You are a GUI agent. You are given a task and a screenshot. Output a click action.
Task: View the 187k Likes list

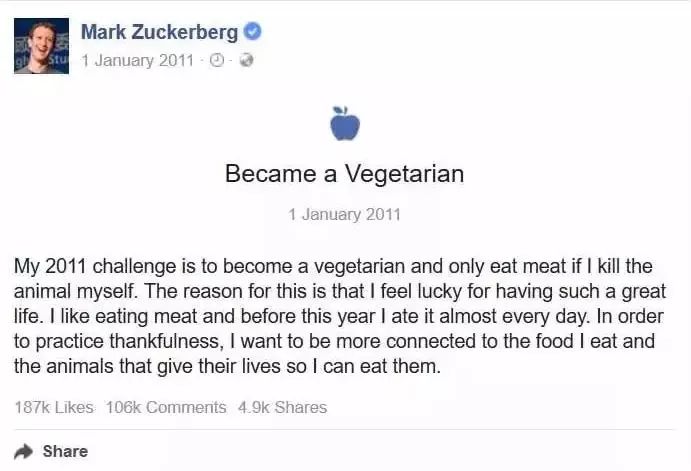point(54,408)
